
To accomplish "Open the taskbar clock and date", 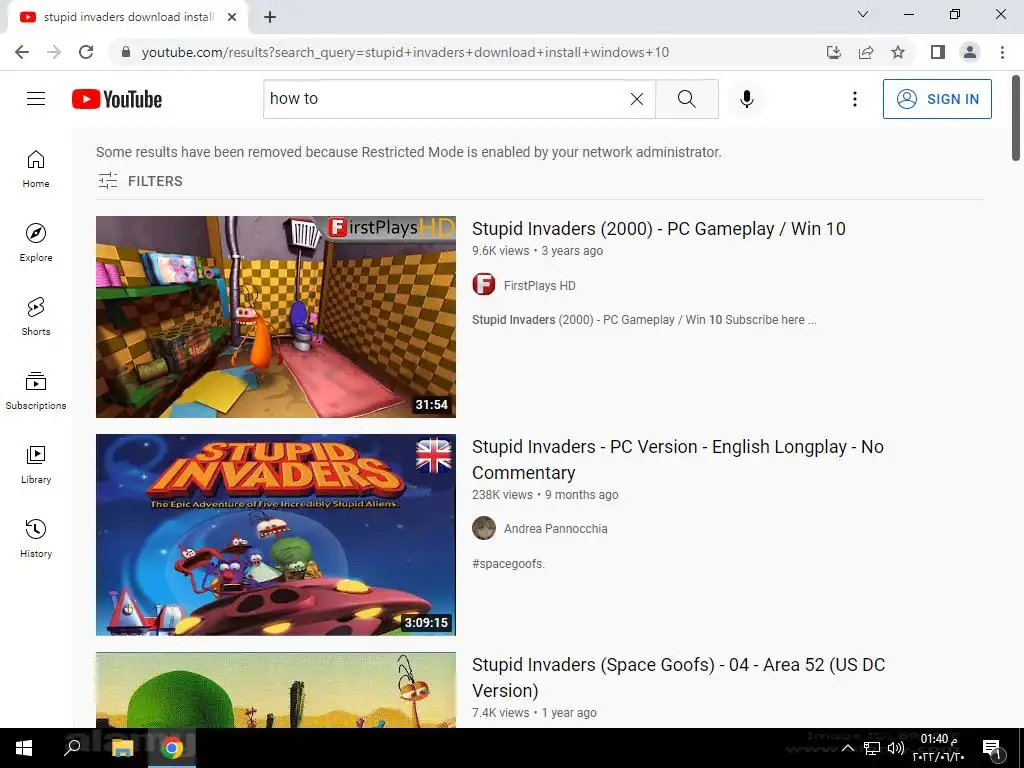I will pyautogui.click(x=938, y=748).
